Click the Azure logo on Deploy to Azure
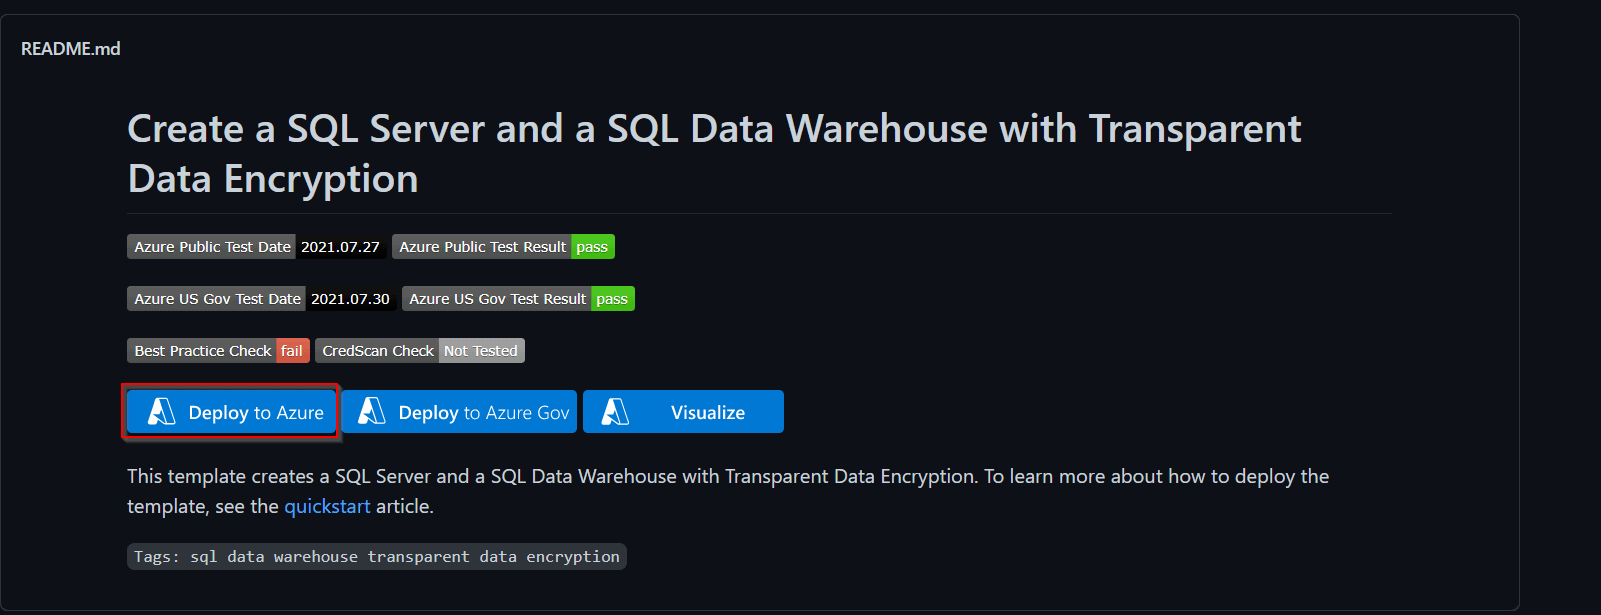The height and width of the screenshot is (615, 1601). (x=161, y=412)
